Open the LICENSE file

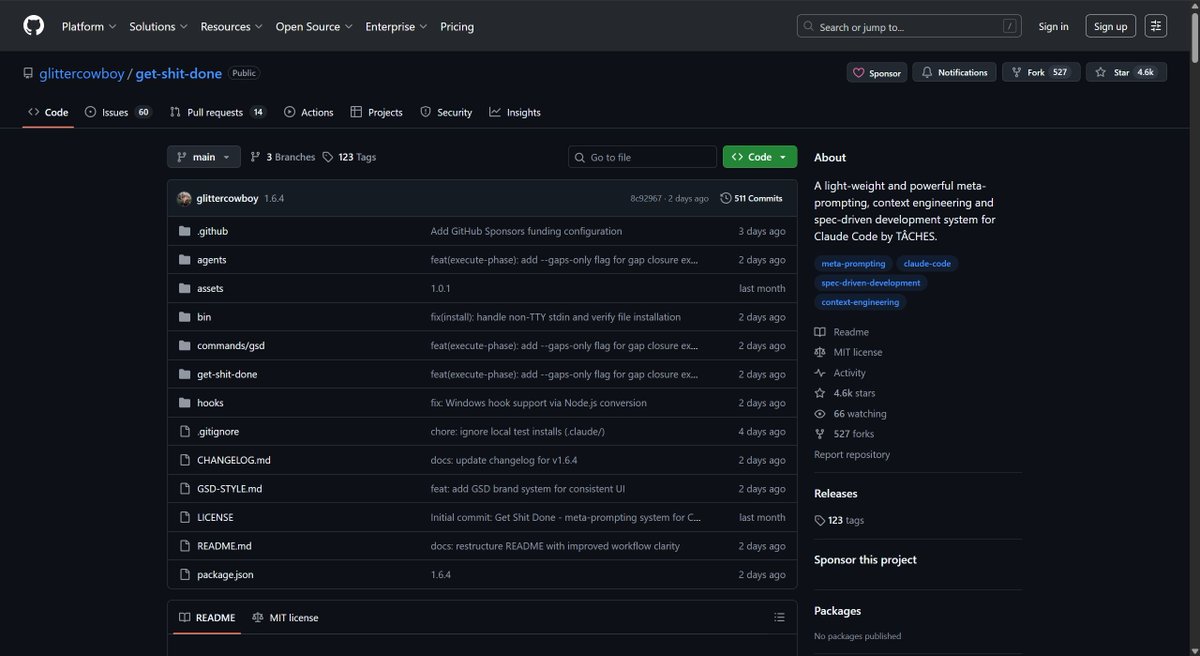(215, 518)
